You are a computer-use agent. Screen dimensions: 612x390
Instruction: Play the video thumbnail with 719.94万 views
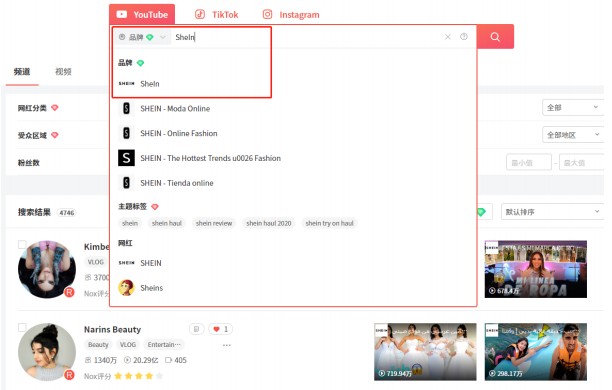(x=425, y=352)
